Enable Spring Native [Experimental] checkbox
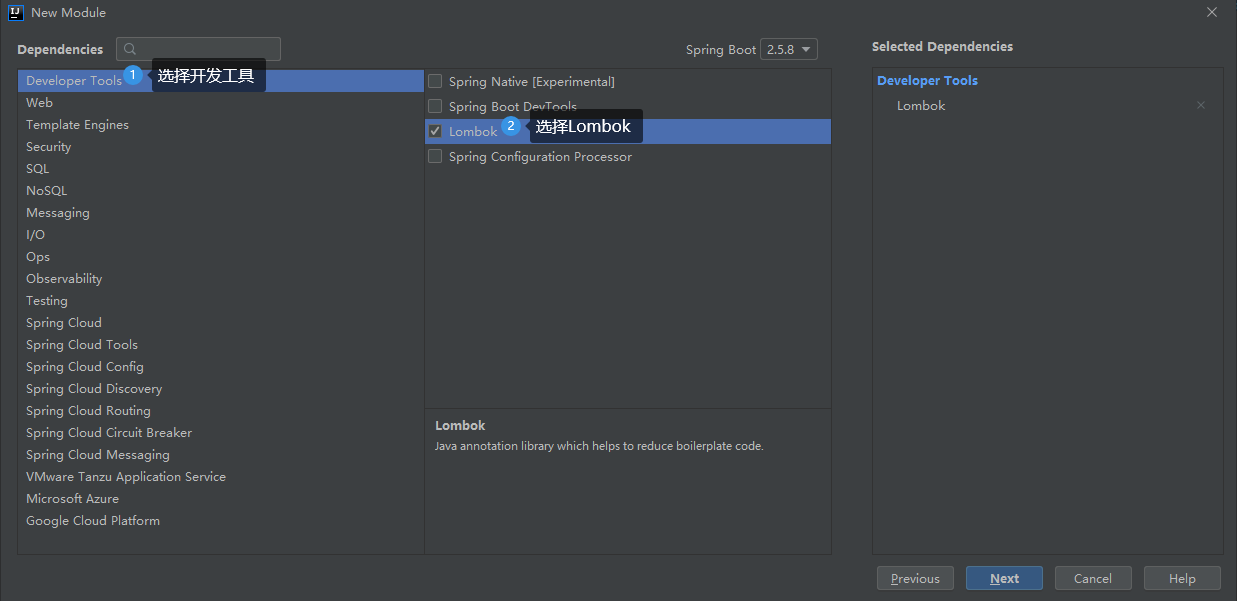Screen dimensions: 1237x601 coord(435,81)
